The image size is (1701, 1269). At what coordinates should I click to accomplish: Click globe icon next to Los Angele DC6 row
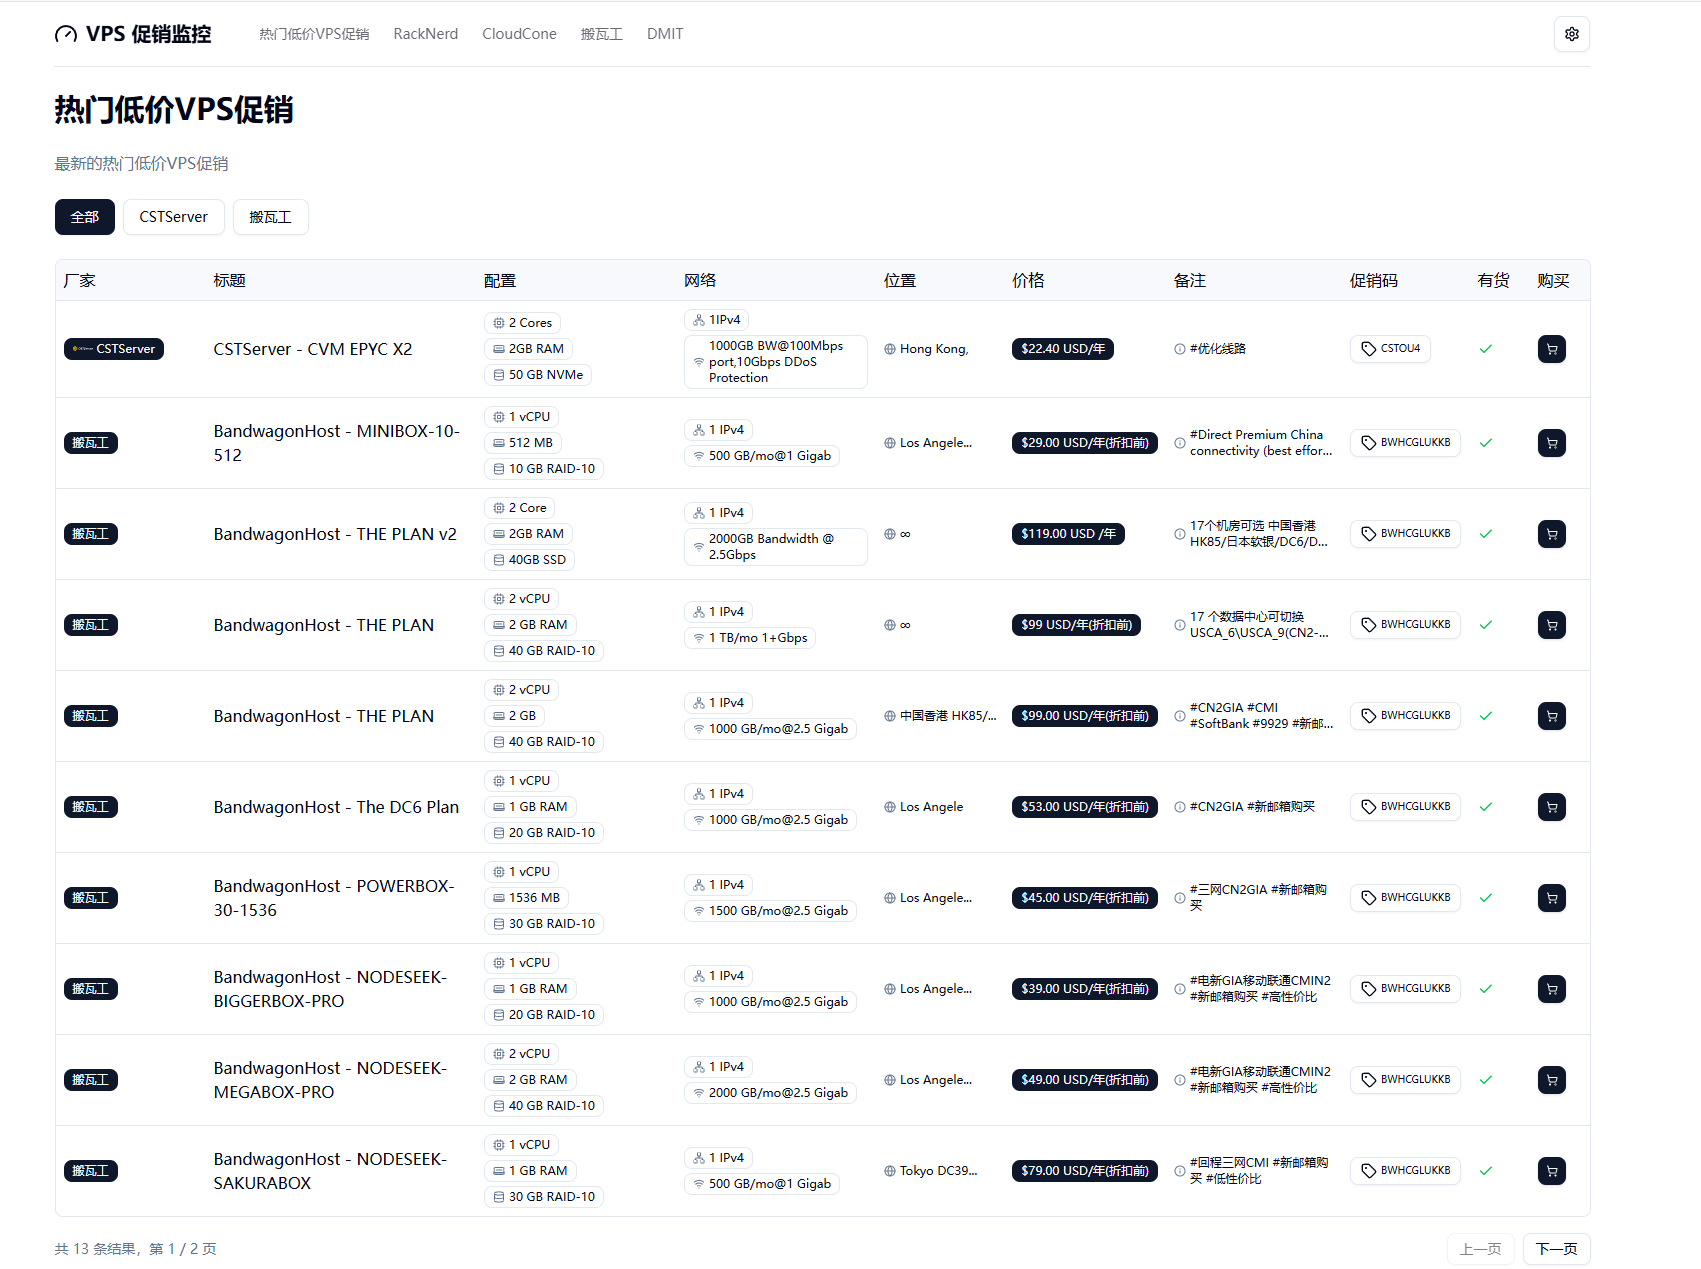click(890, 807)
